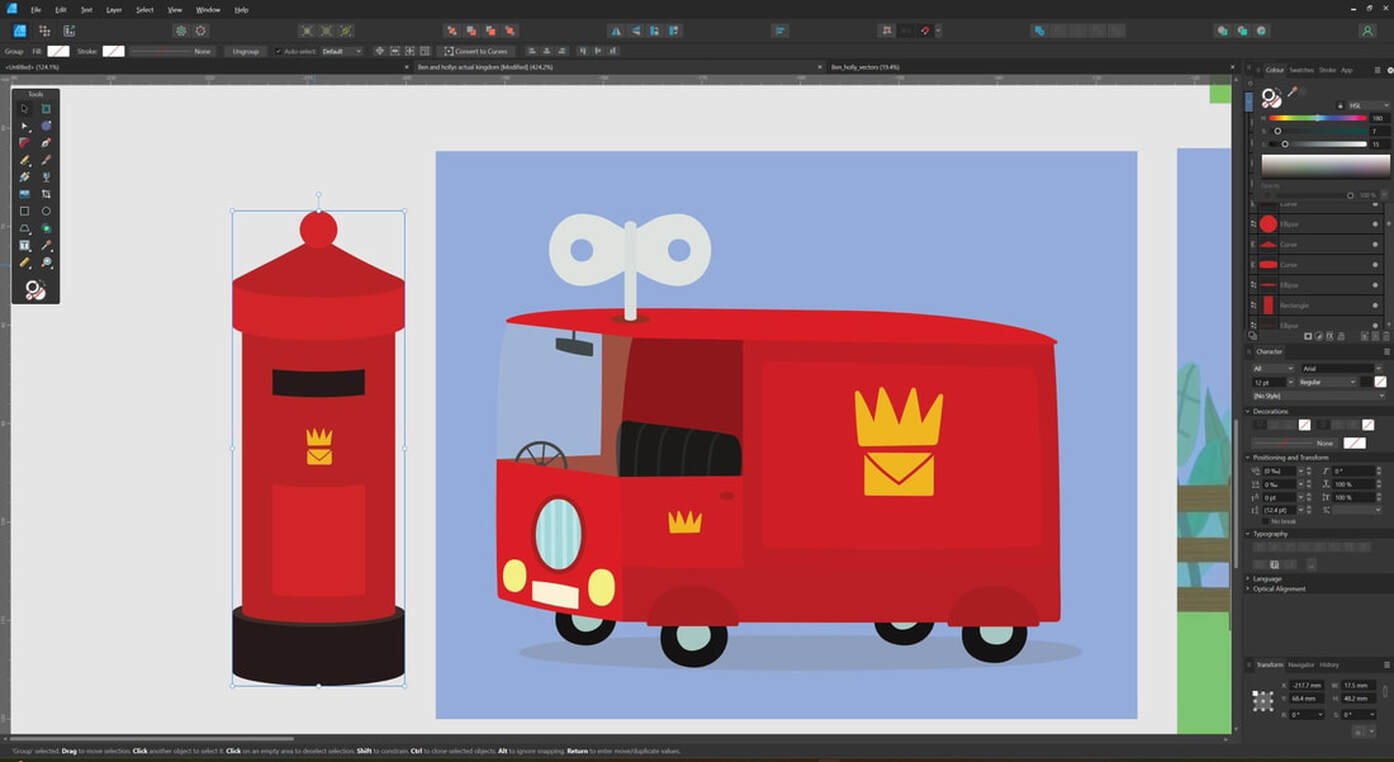Toggle visibility of the Curve layer below the red Ellipse
Screen dimensions: 1394x762
[x=1375, y=244]
